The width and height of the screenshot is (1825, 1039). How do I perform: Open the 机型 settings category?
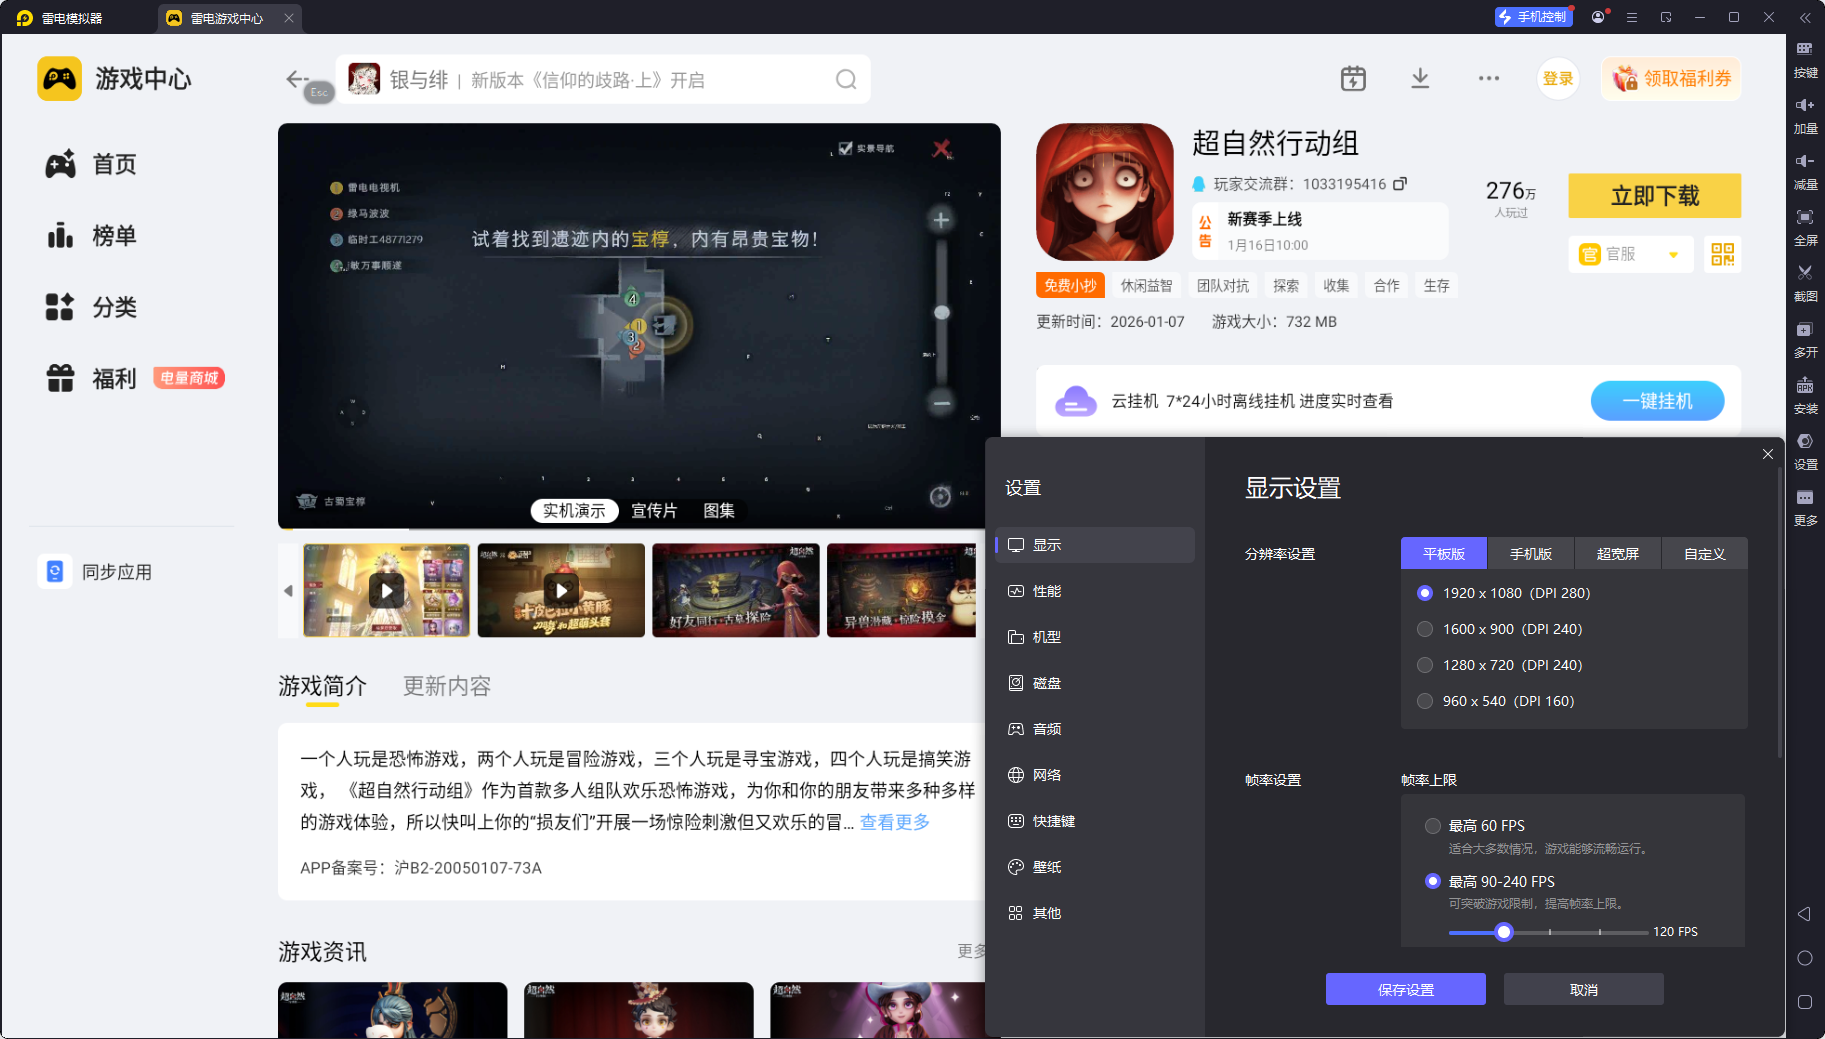(1095, 637)
